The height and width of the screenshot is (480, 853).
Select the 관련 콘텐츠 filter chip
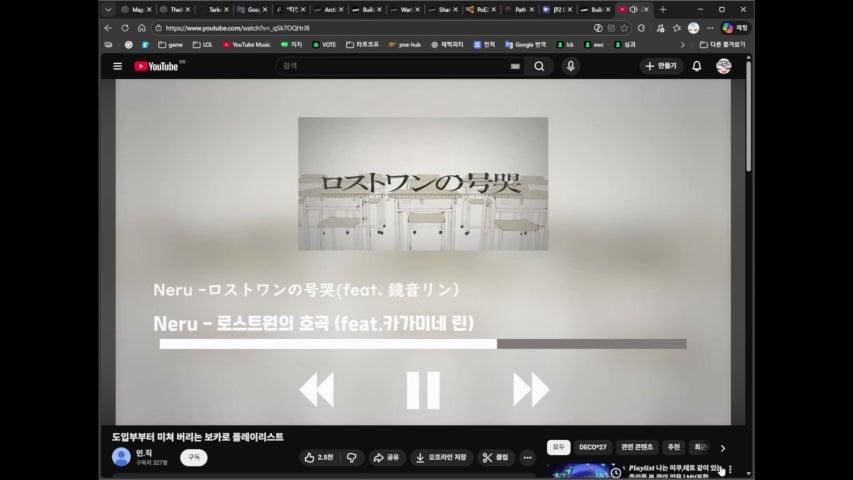[637, 447]
